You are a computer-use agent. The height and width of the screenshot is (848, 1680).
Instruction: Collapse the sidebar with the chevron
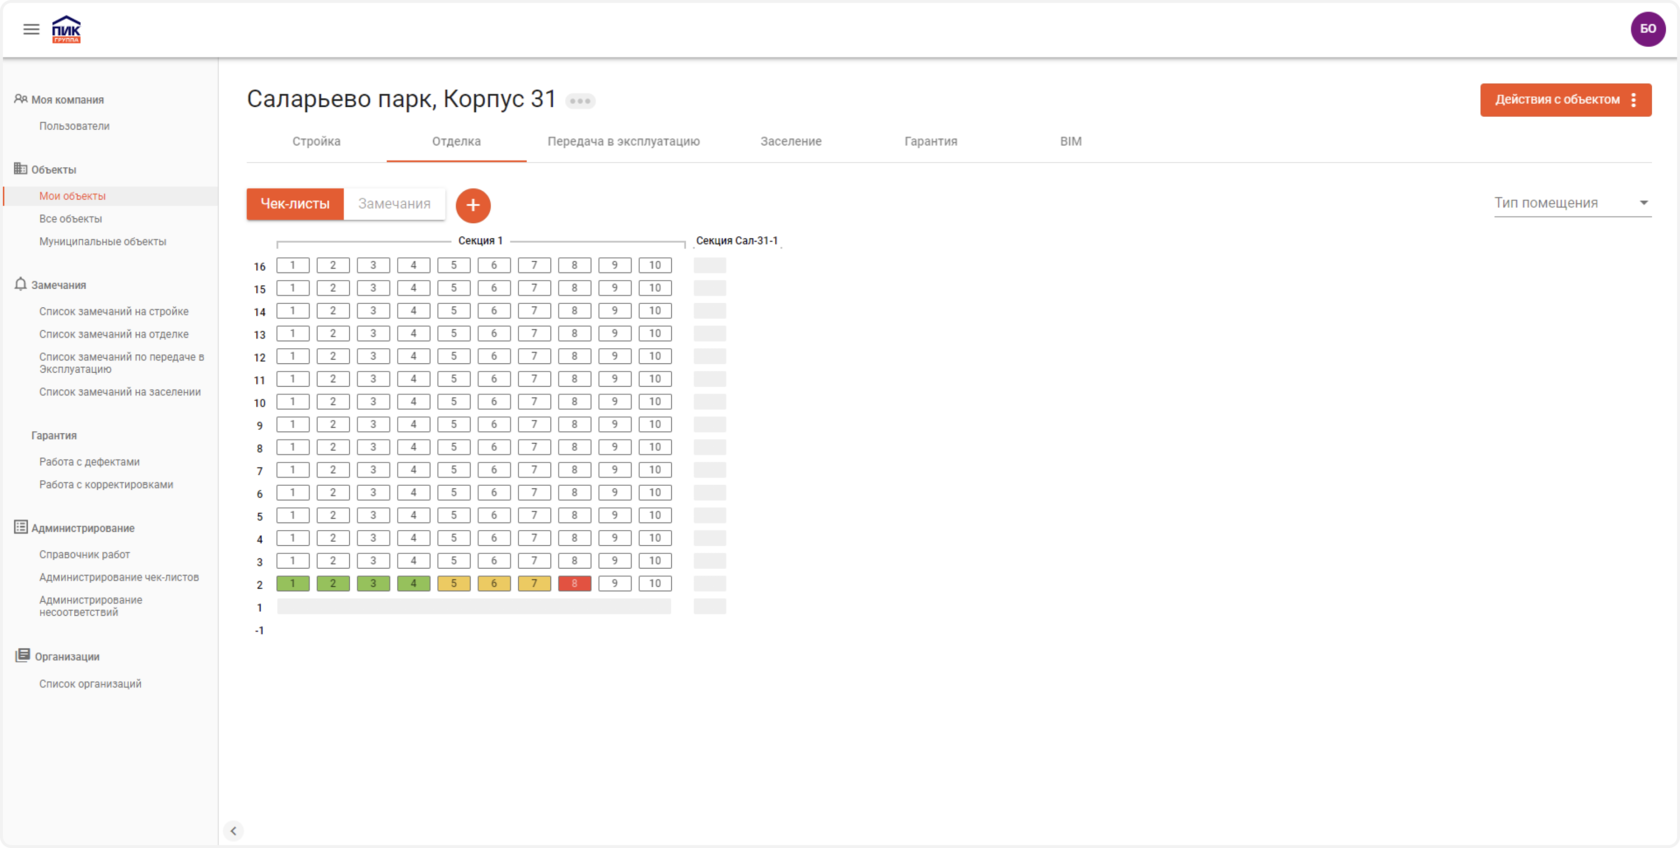click(233, 831)
